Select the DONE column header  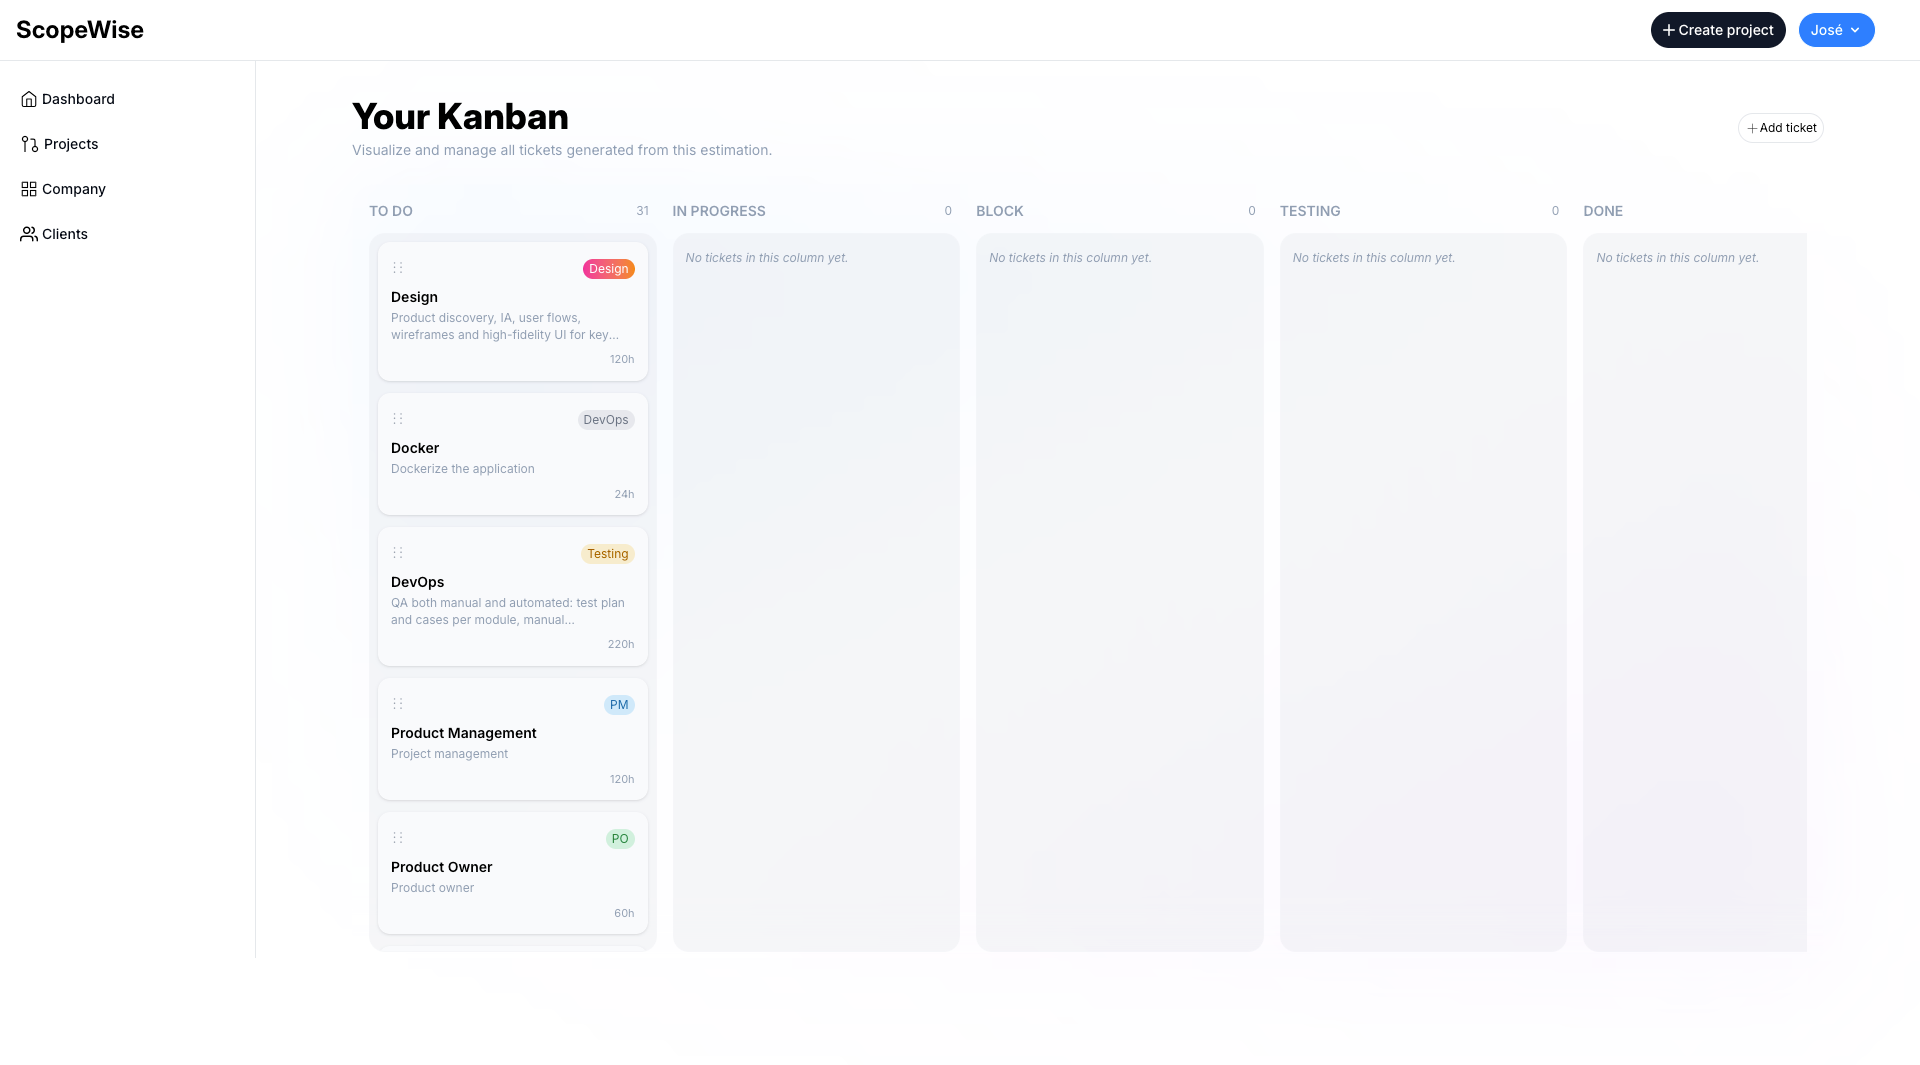click(1603, 211)
